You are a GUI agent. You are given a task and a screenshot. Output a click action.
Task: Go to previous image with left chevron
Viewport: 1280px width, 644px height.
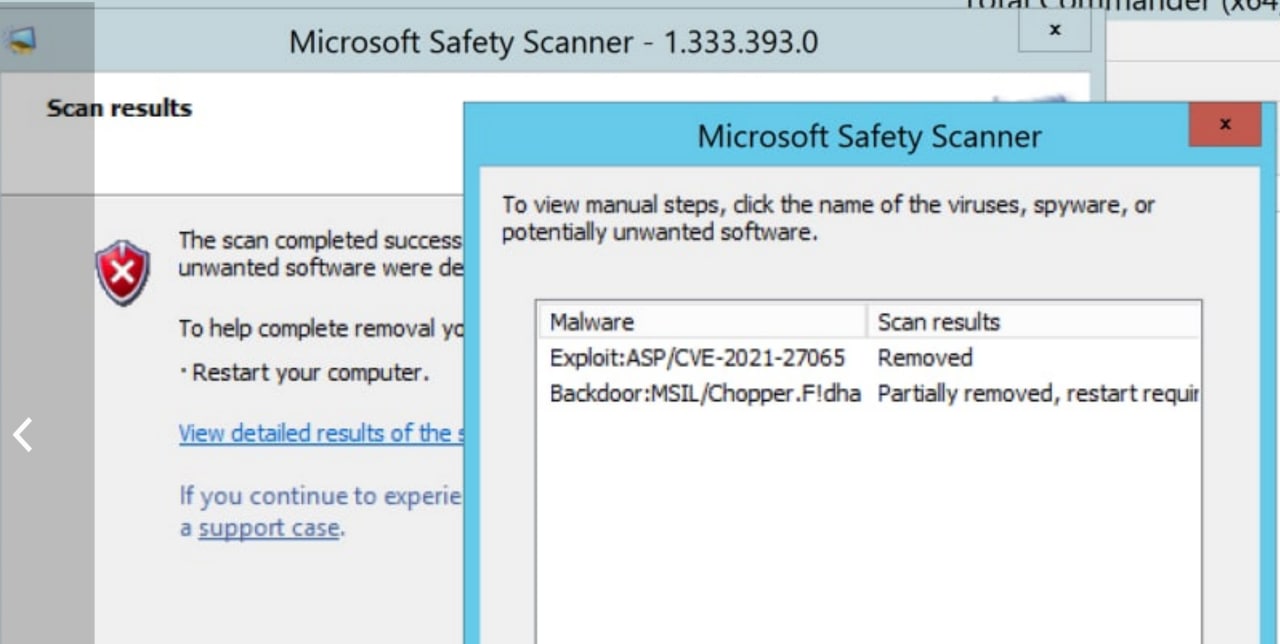(23, 435)
